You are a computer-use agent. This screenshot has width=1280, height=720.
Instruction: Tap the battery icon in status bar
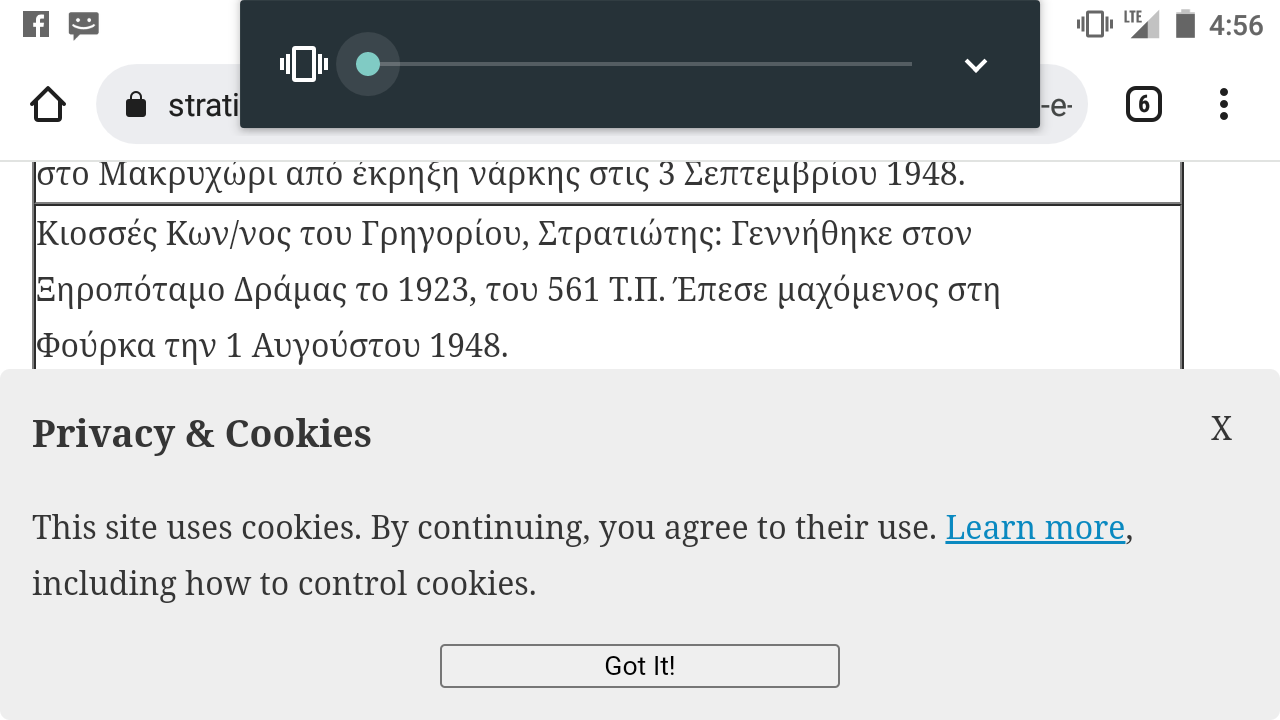1185,24
